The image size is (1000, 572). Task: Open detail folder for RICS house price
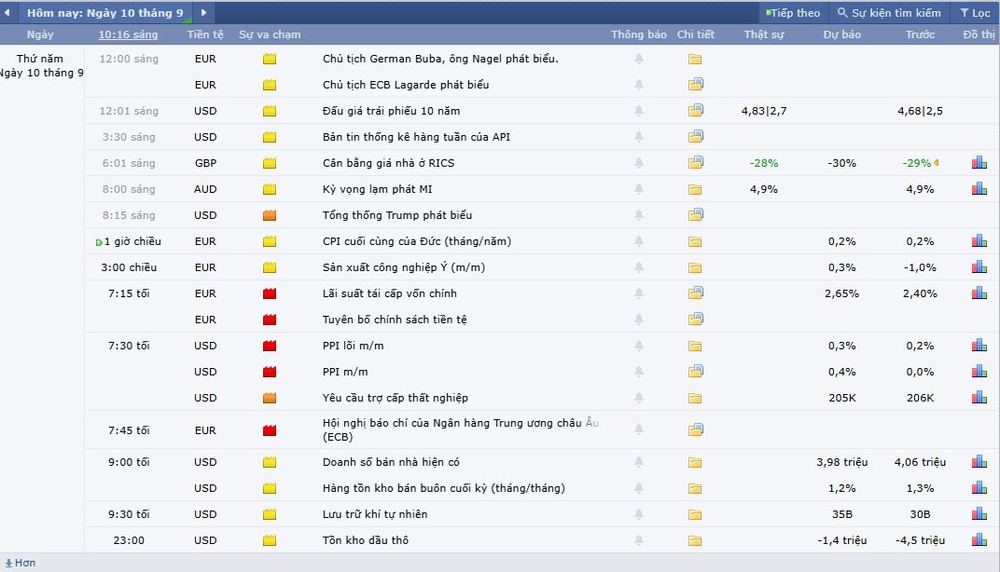pos(695,163)
